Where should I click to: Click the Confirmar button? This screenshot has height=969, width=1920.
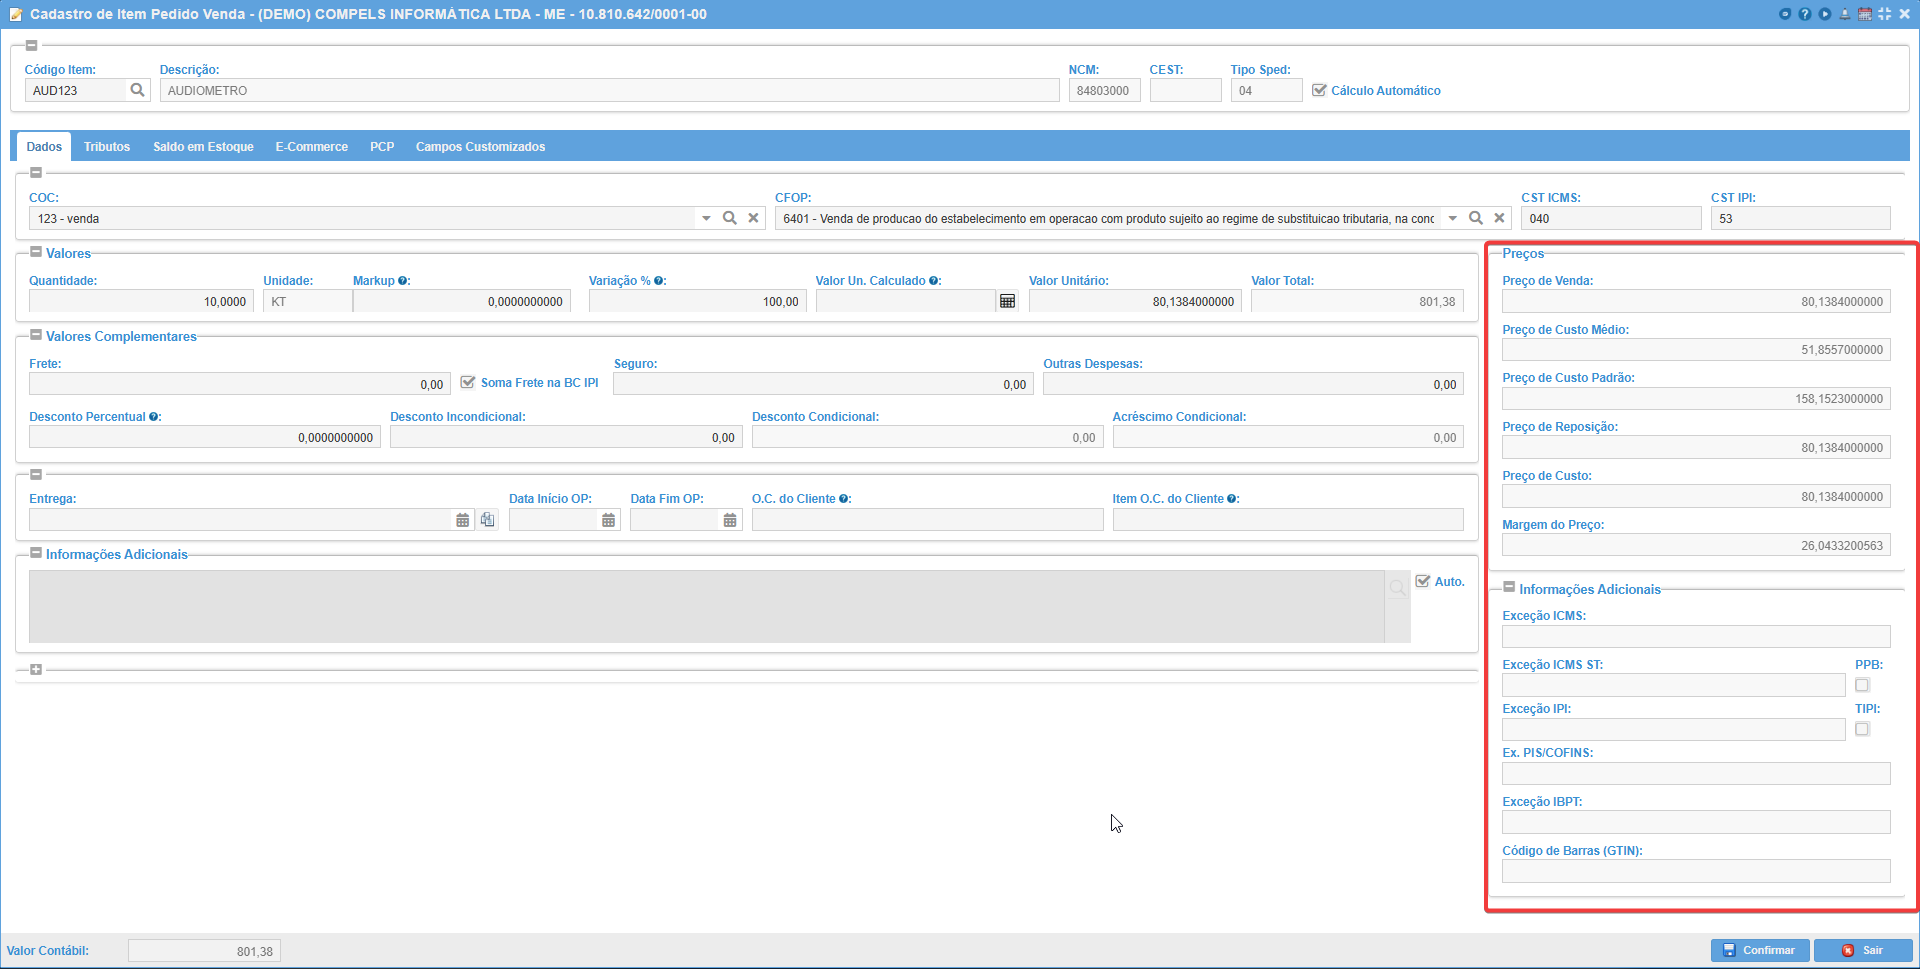(x=1760, y=950)
